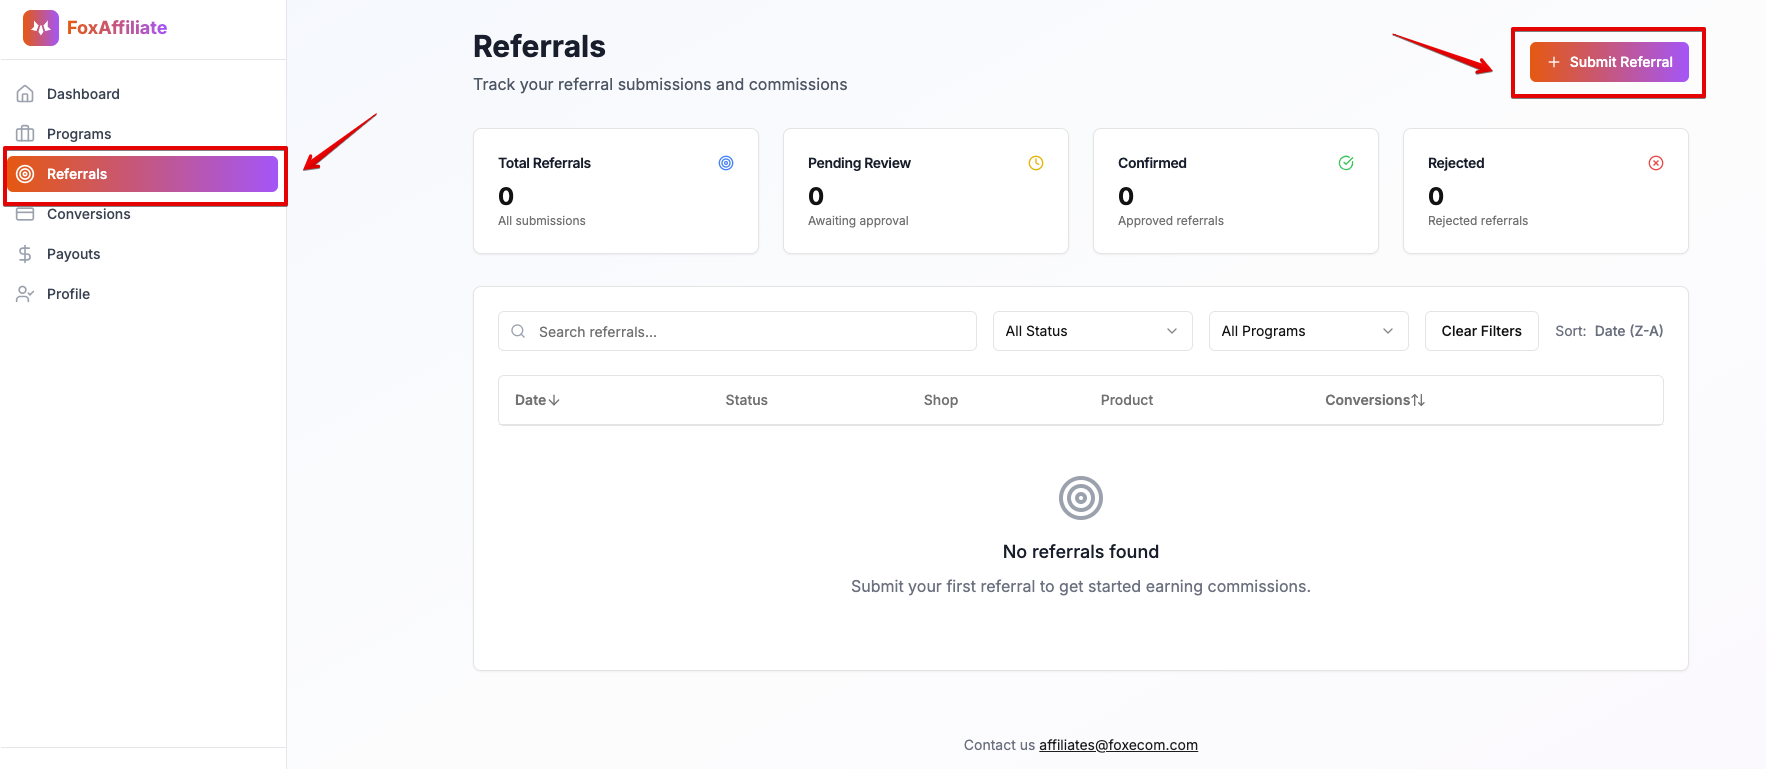Viewport: 1766px width, 769px height.
Task: Open the Profile page
Action: pos(143,294)
